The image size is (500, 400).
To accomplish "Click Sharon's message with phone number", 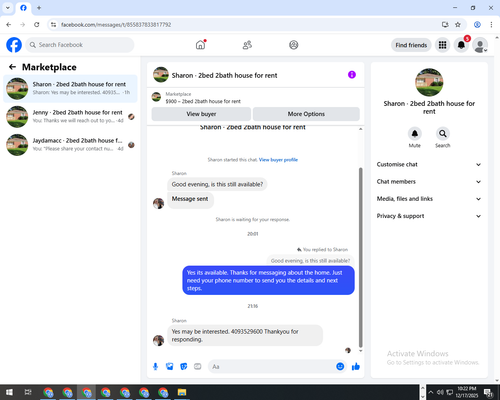I will (x=245, y=335).
